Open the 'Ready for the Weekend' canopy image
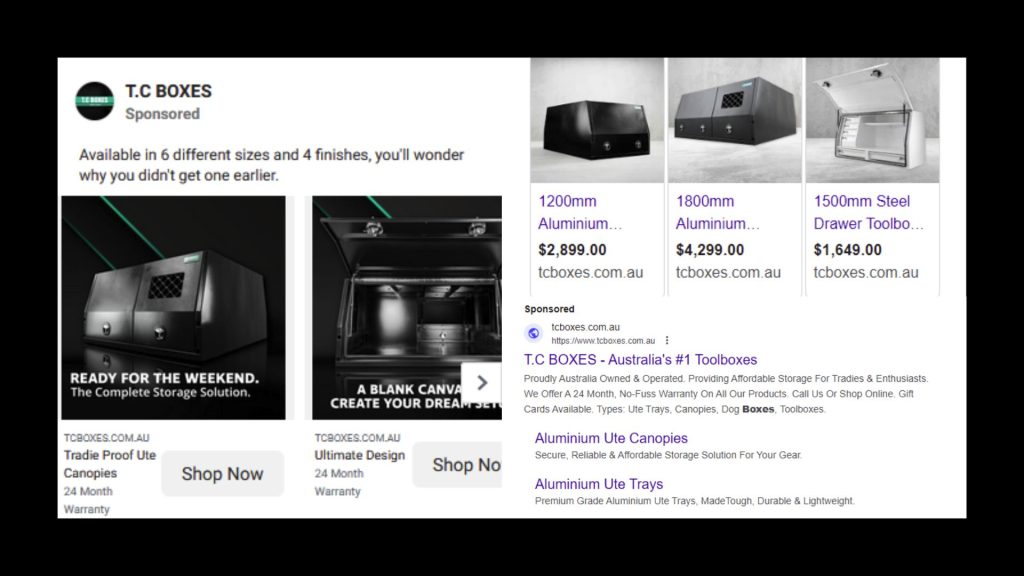This screenshot has height=576, width=1024. coord(174,308)
